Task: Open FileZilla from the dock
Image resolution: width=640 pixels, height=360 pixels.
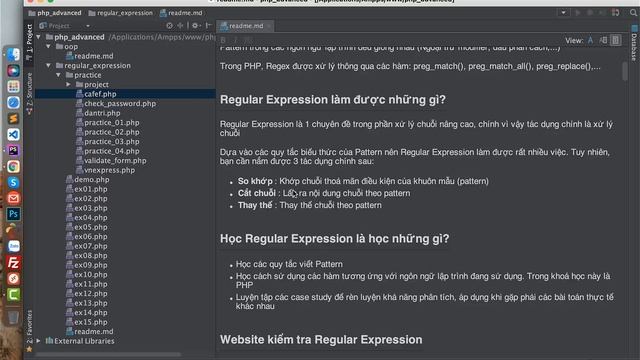Action: point(13,262)
